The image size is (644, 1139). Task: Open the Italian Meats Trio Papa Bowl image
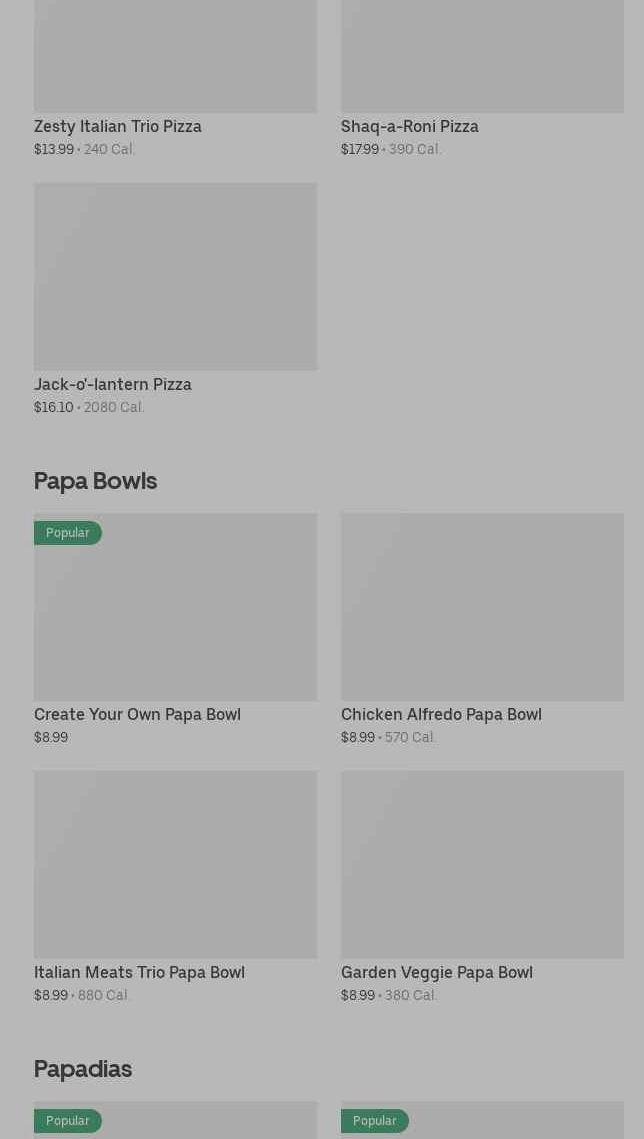(x=175, y=864)
